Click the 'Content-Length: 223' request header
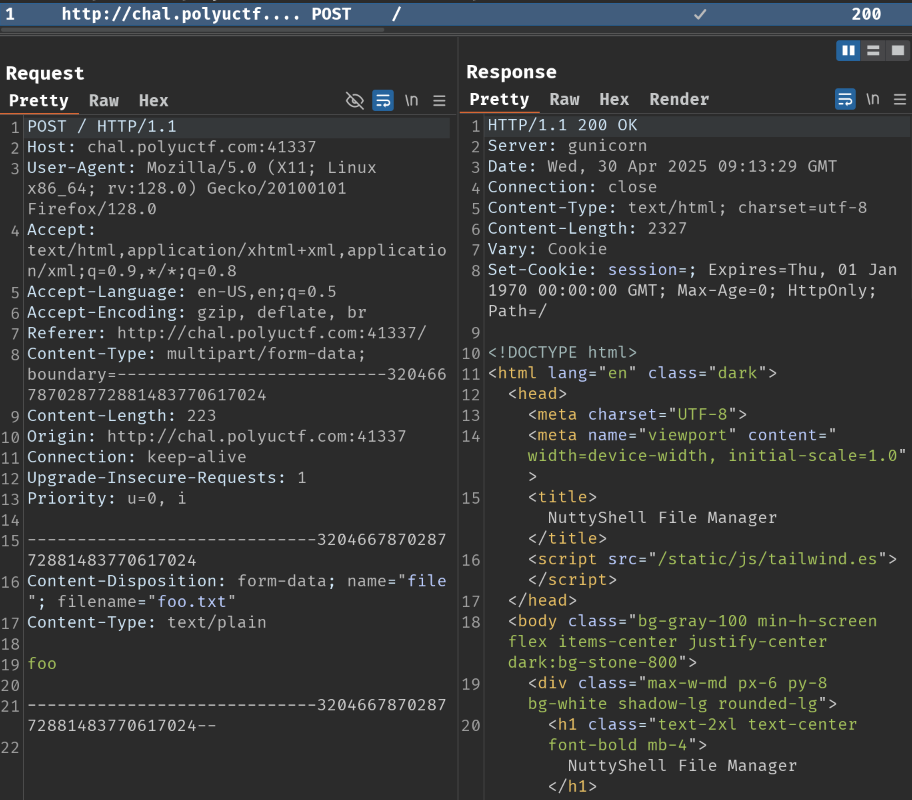Image resolution: width=912 pixels, height=800 pixels. coord(122,415)
